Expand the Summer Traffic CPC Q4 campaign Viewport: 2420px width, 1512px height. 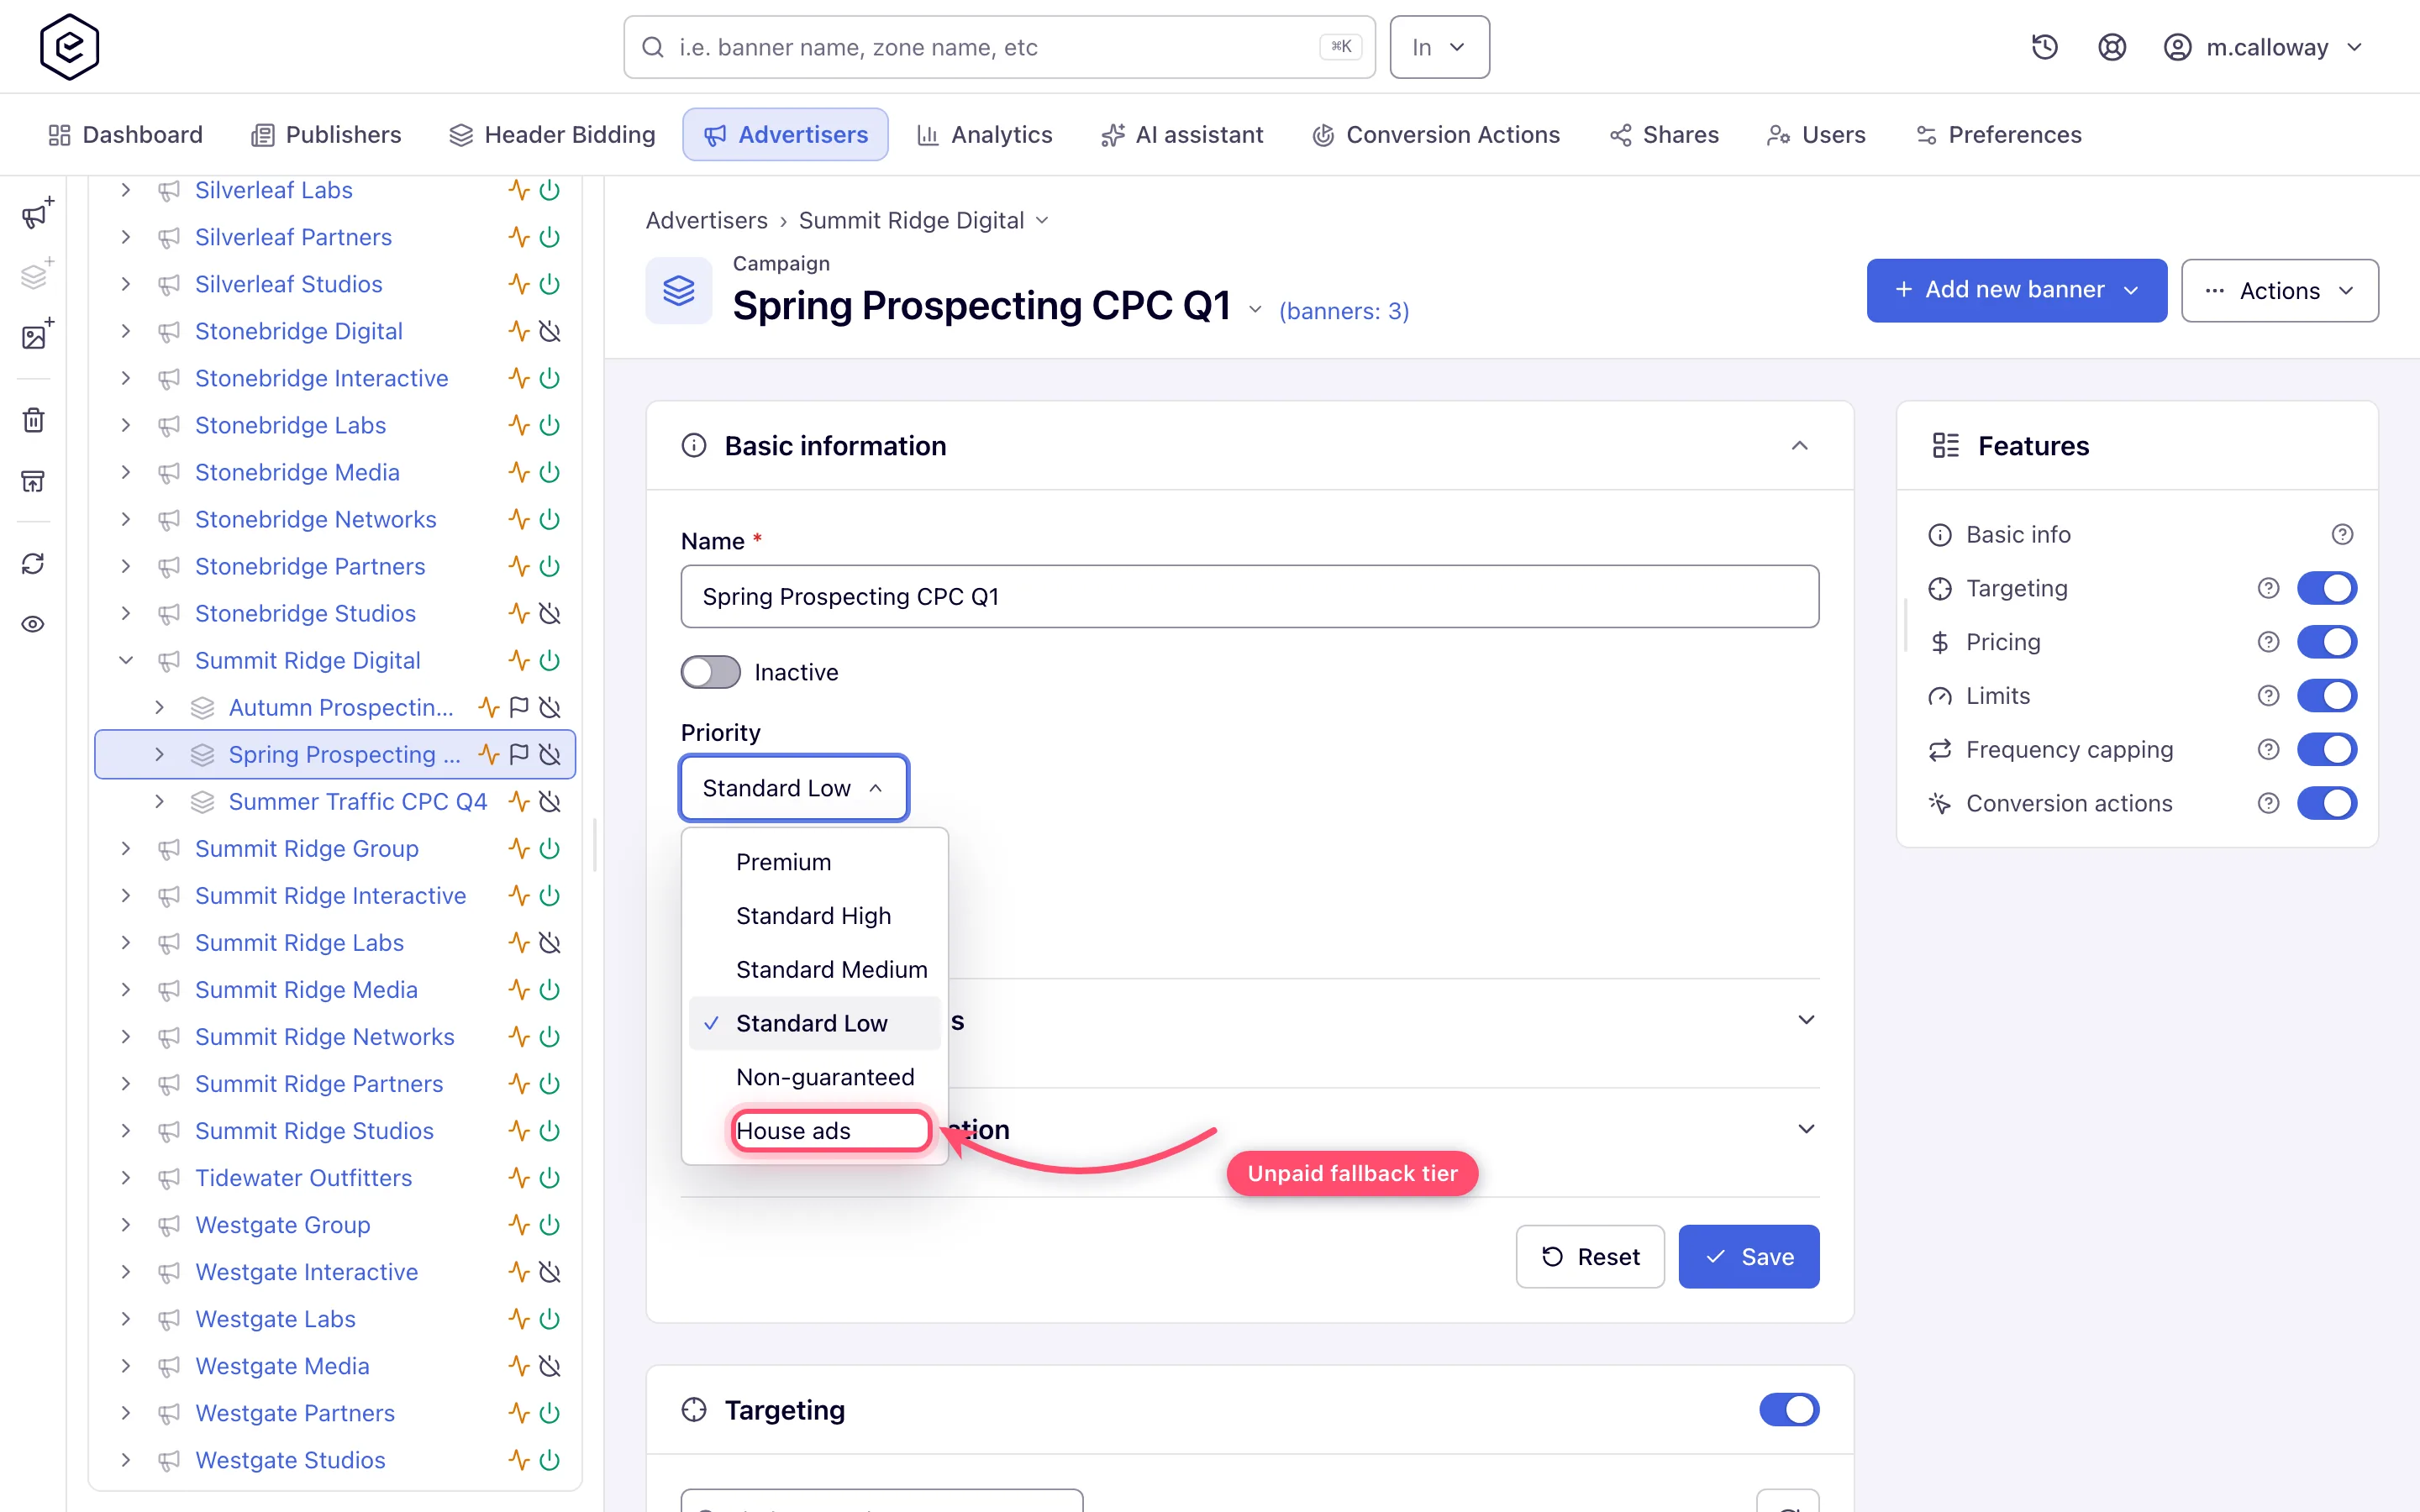coord(160,801)
